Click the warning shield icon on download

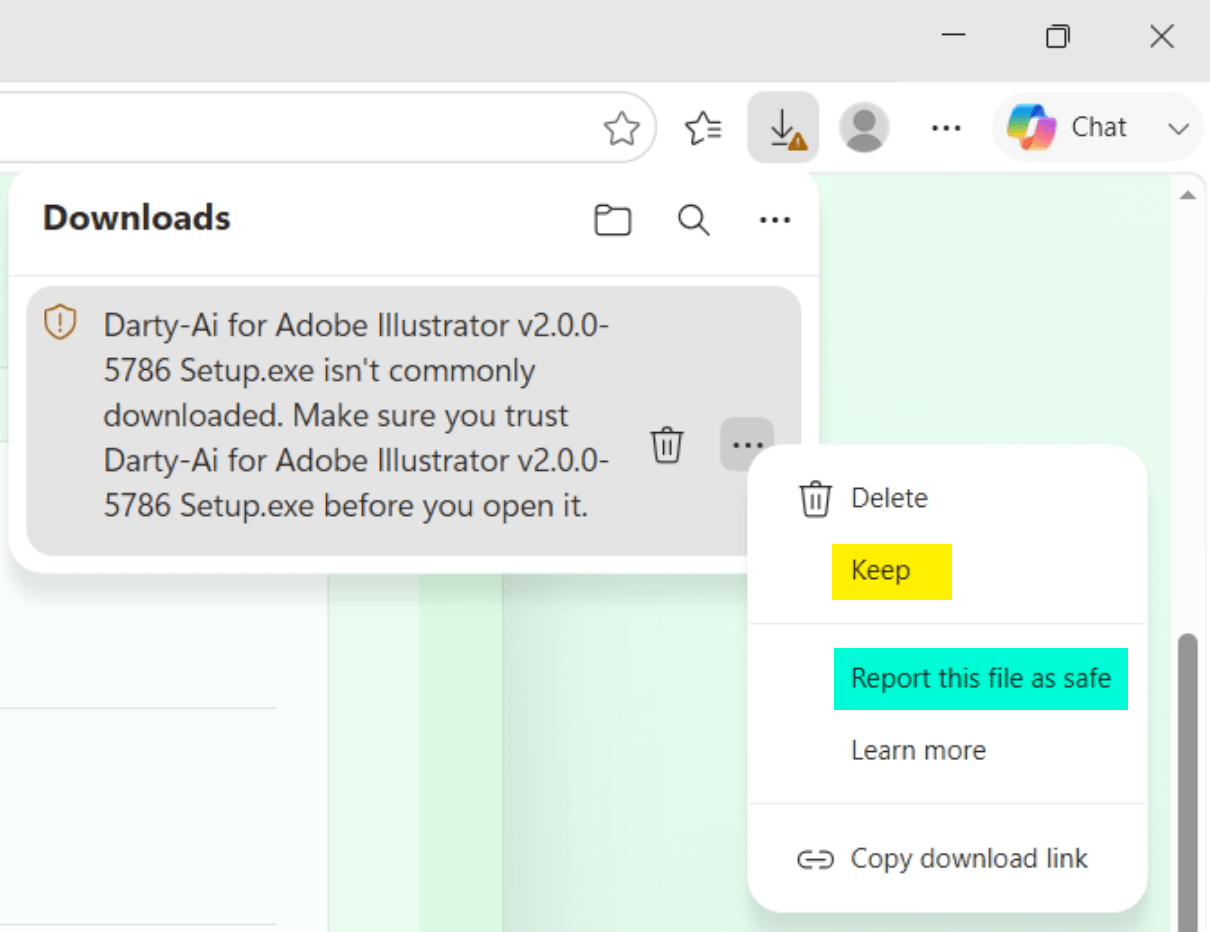click(61, 323)
